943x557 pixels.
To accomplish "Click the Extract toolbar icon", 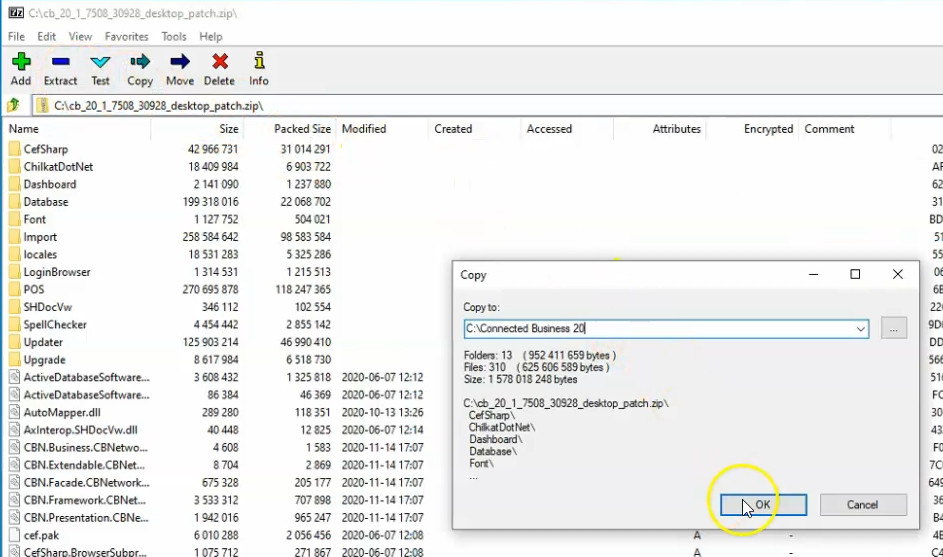I will (60, 69).
